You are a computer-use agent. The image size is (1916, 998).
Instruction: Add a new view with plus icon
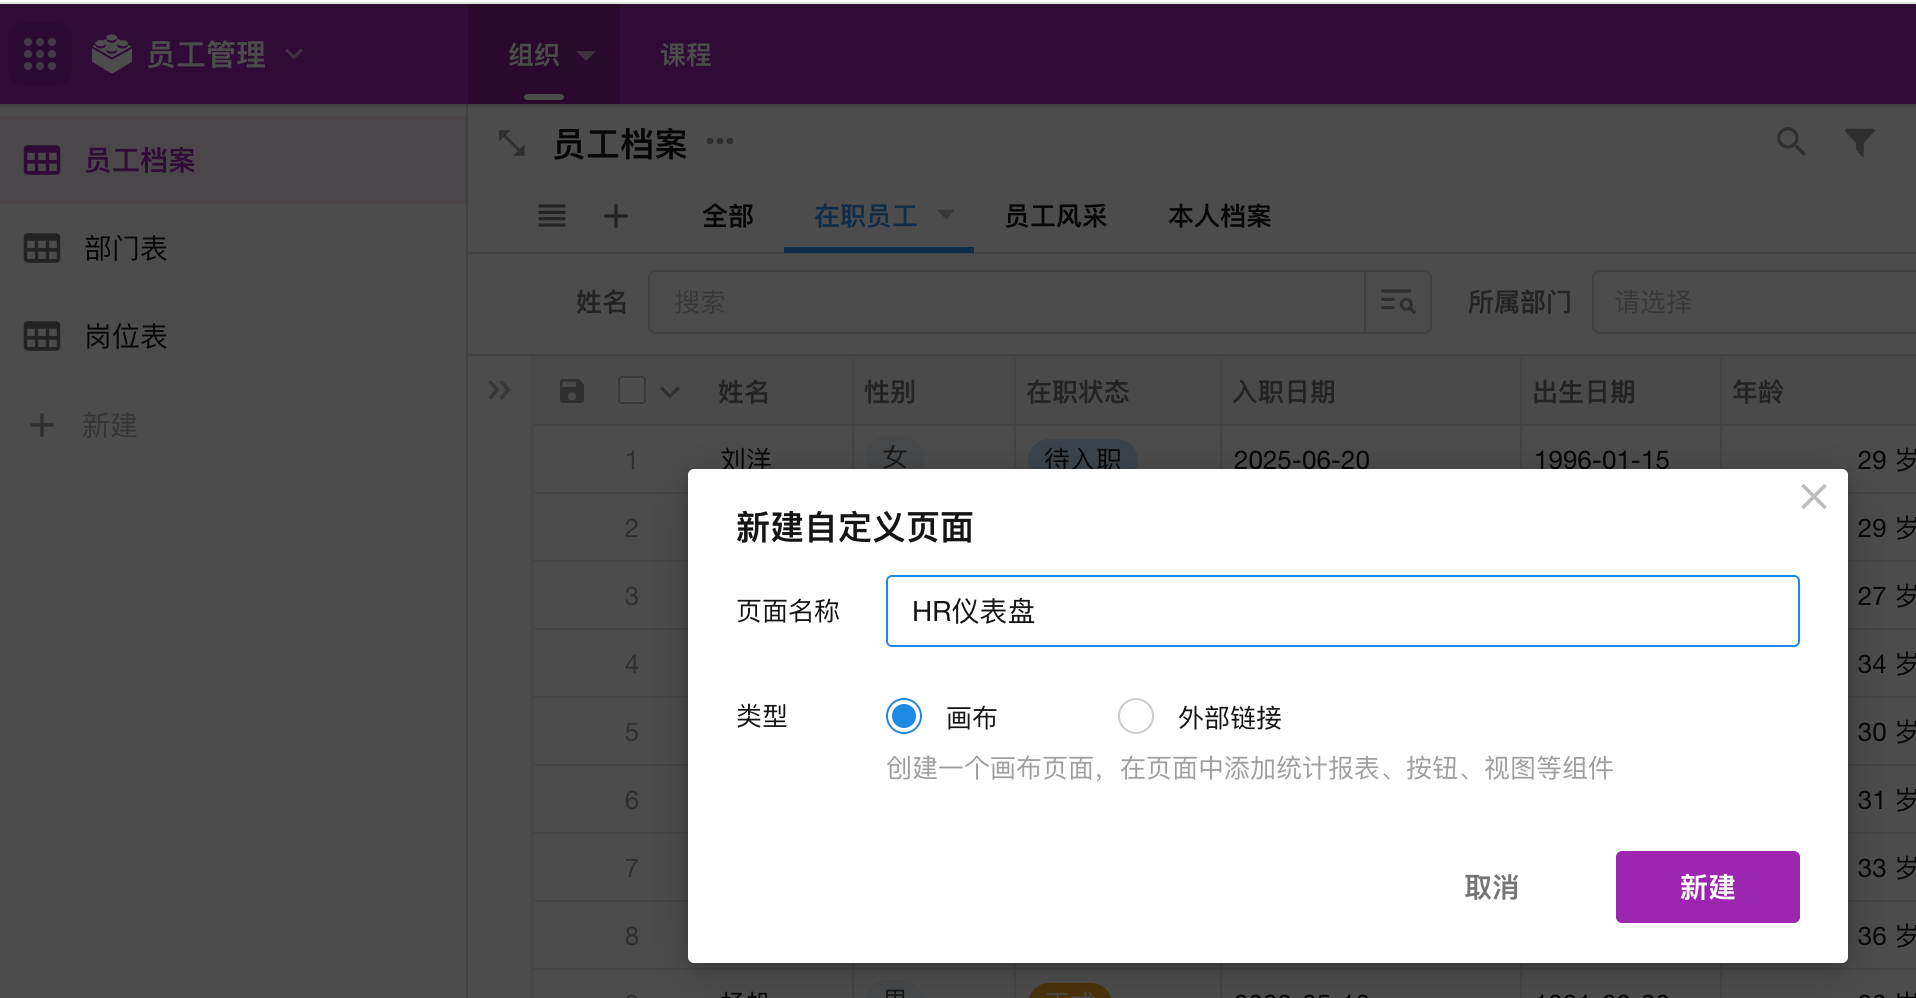tap(616, 216)
